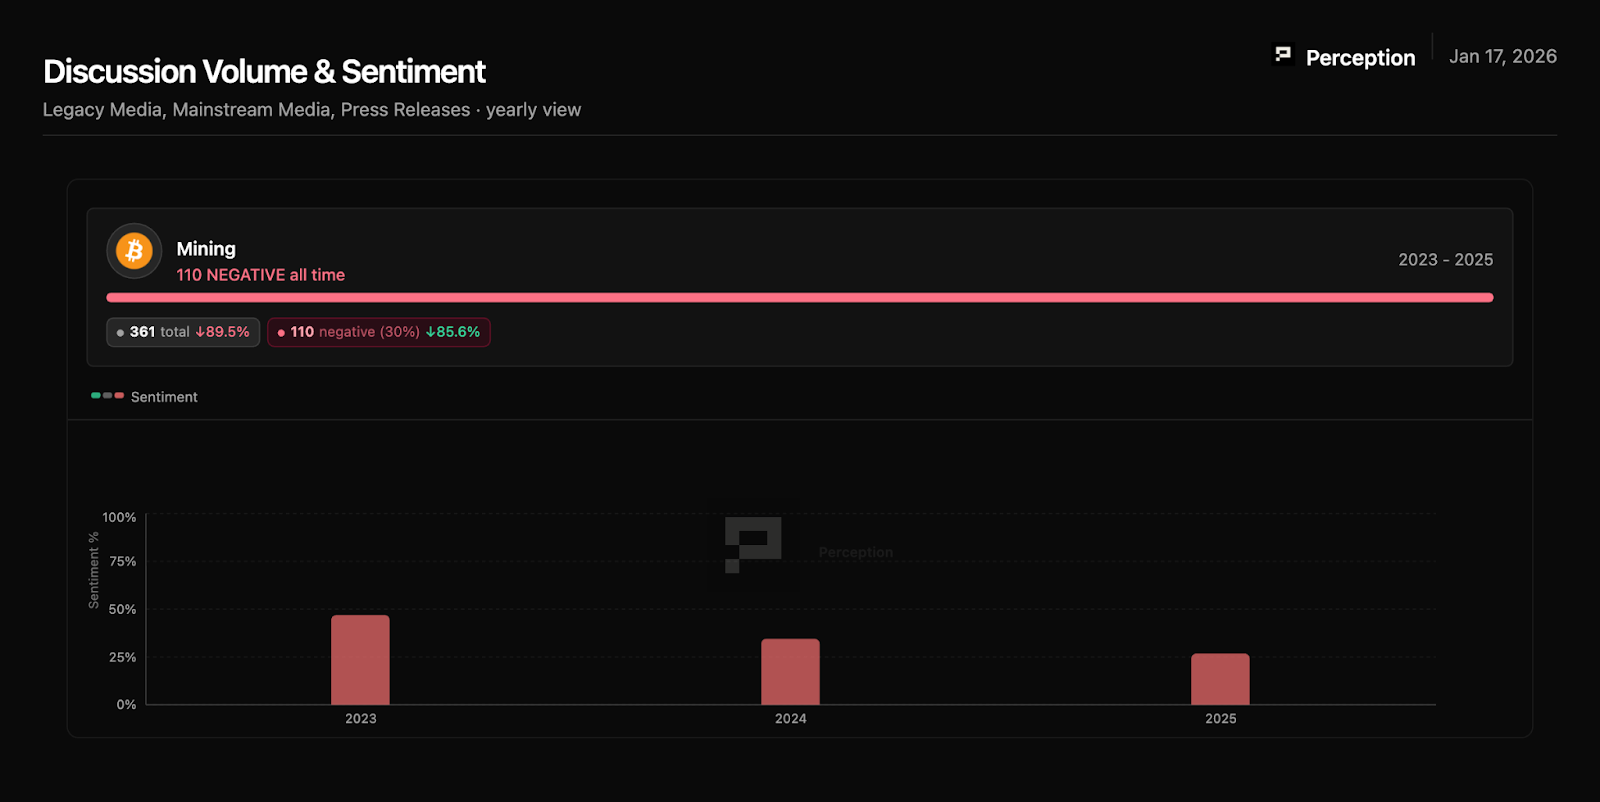Click the yearly view subtitle text
Image resolution: width=1600 pixels, height=802 pixels.
point(533,110)
